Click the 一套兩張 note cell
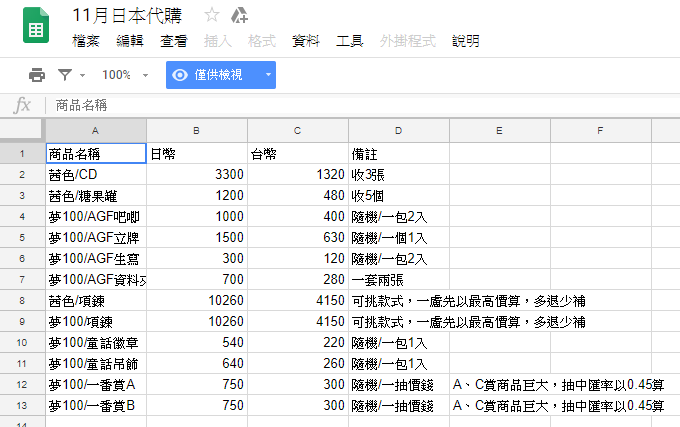 coord(399,280)
